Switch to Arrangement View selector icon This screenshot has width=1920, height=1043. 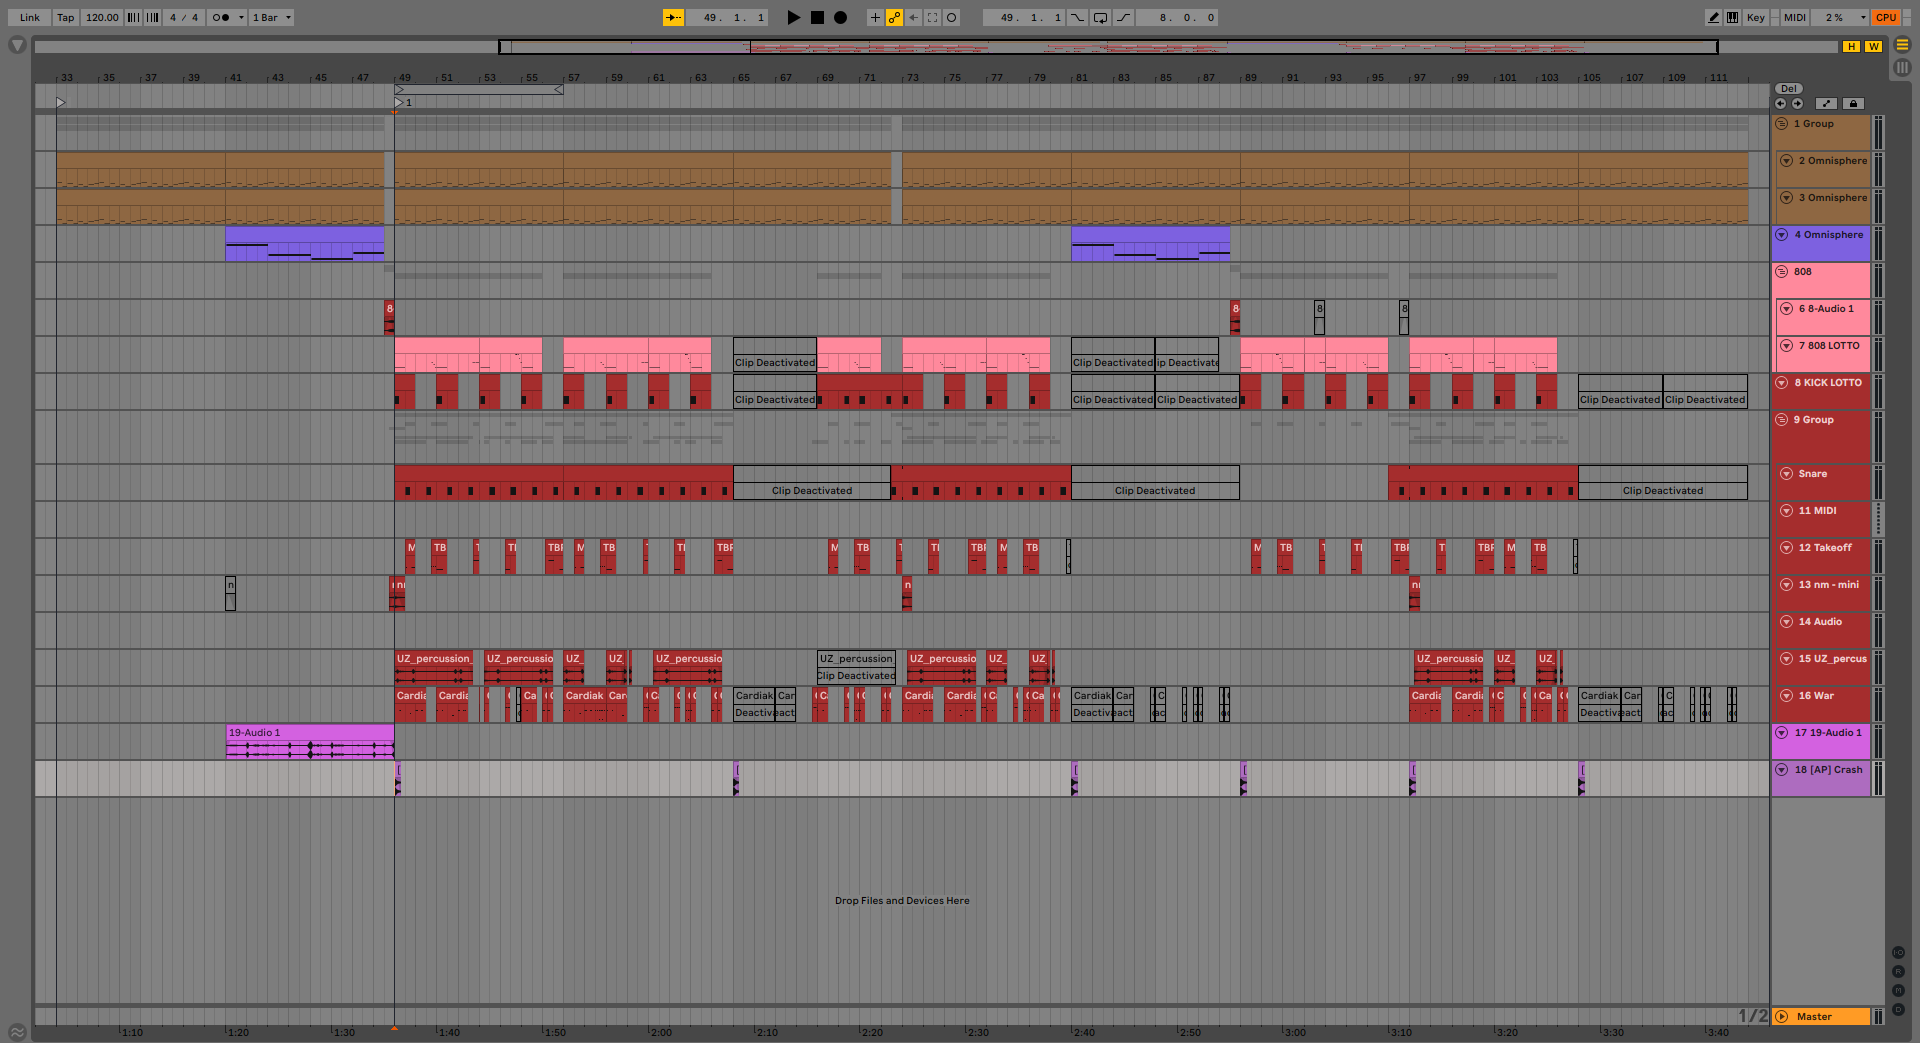(1902, 45)
